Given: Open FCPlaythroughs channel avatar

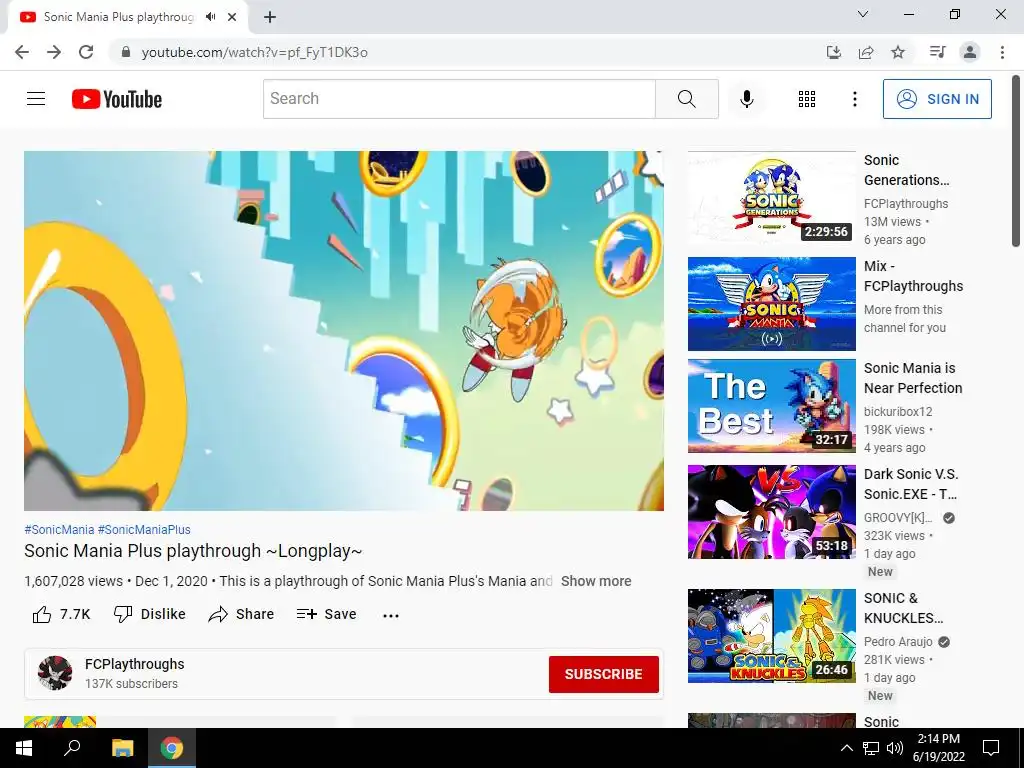Looking at the screenshot, I should 55,673.
